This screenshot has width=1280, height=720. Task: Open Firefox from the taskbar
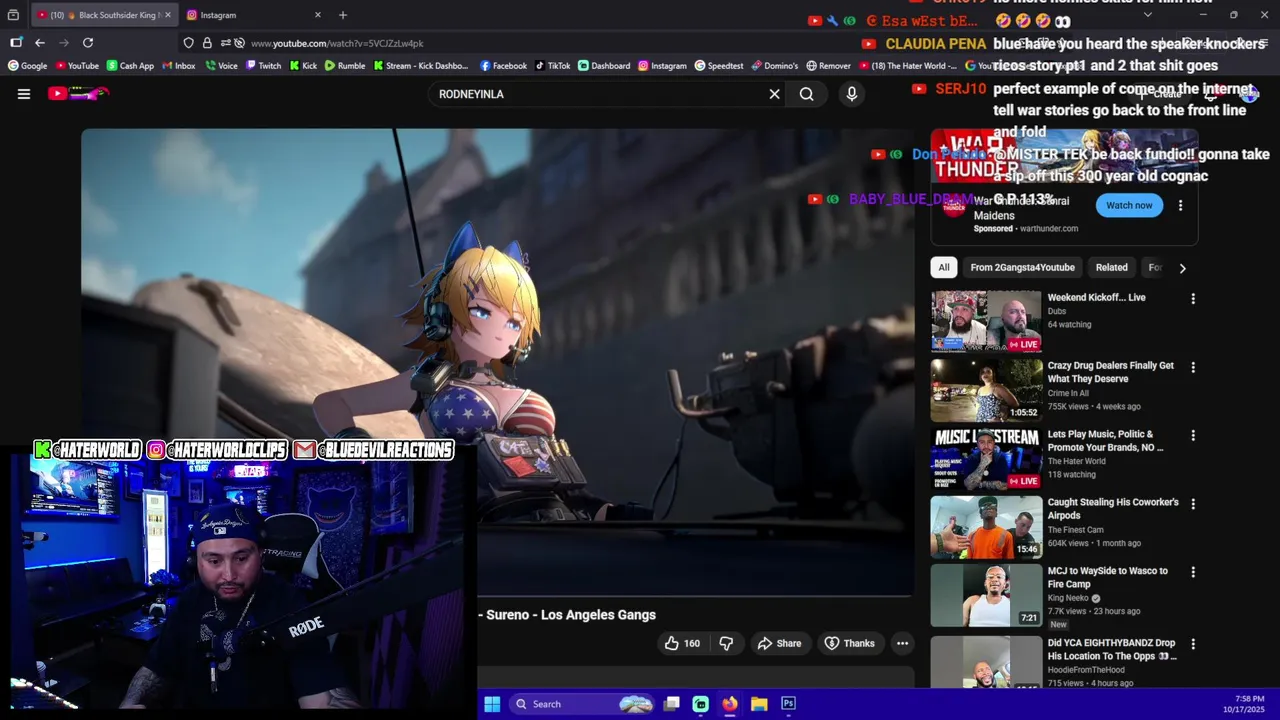pyautogui.click(x=730, y=704)
